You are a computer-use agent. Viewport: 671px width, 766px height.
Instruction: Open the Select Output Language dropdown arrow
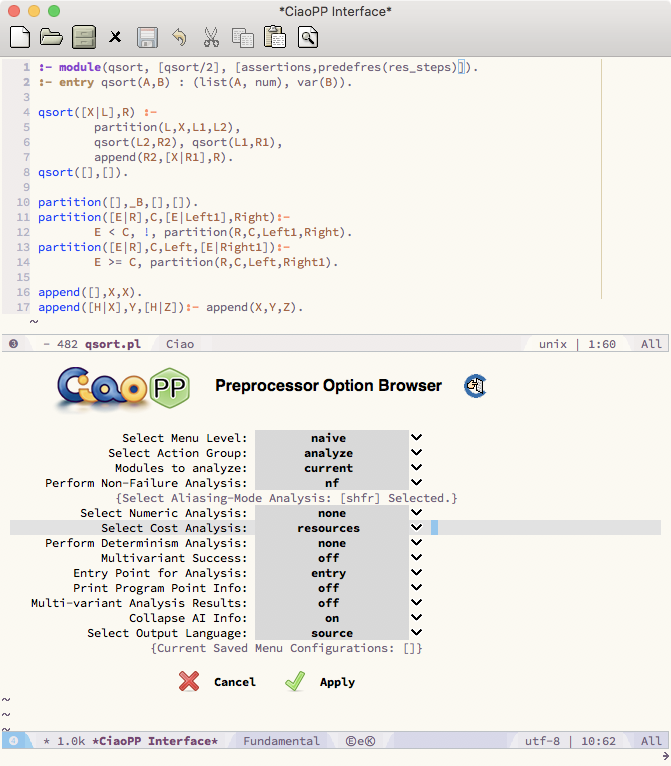[417, 633]
